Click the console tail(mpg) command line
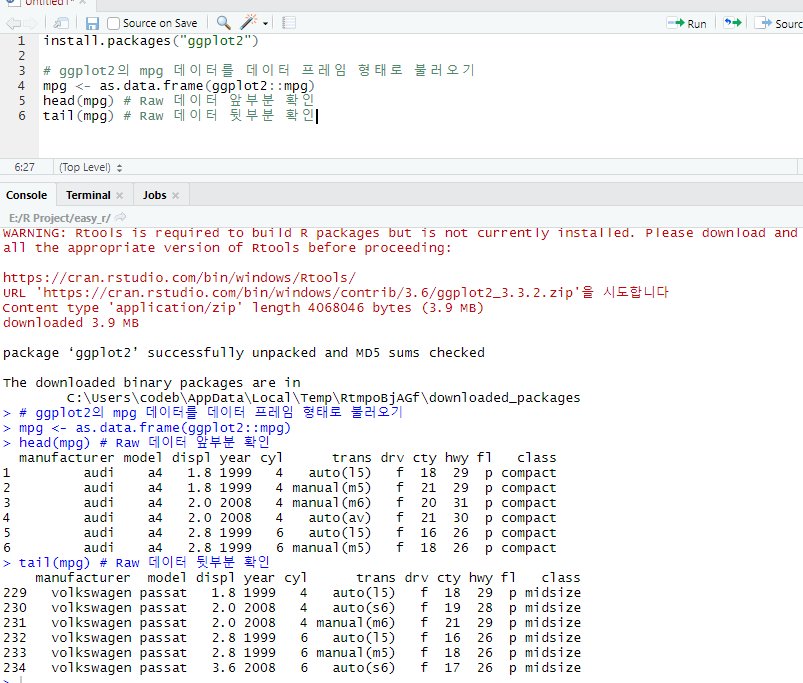This screenshot has height=683, width=803. (144, 563)
